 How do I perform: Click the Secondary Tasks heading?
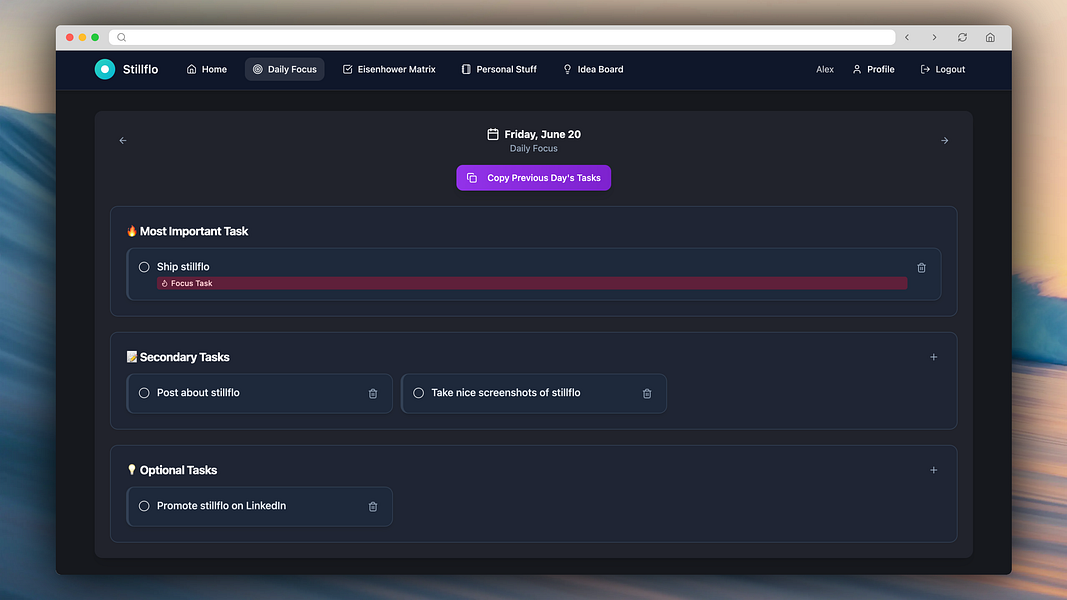184,357
